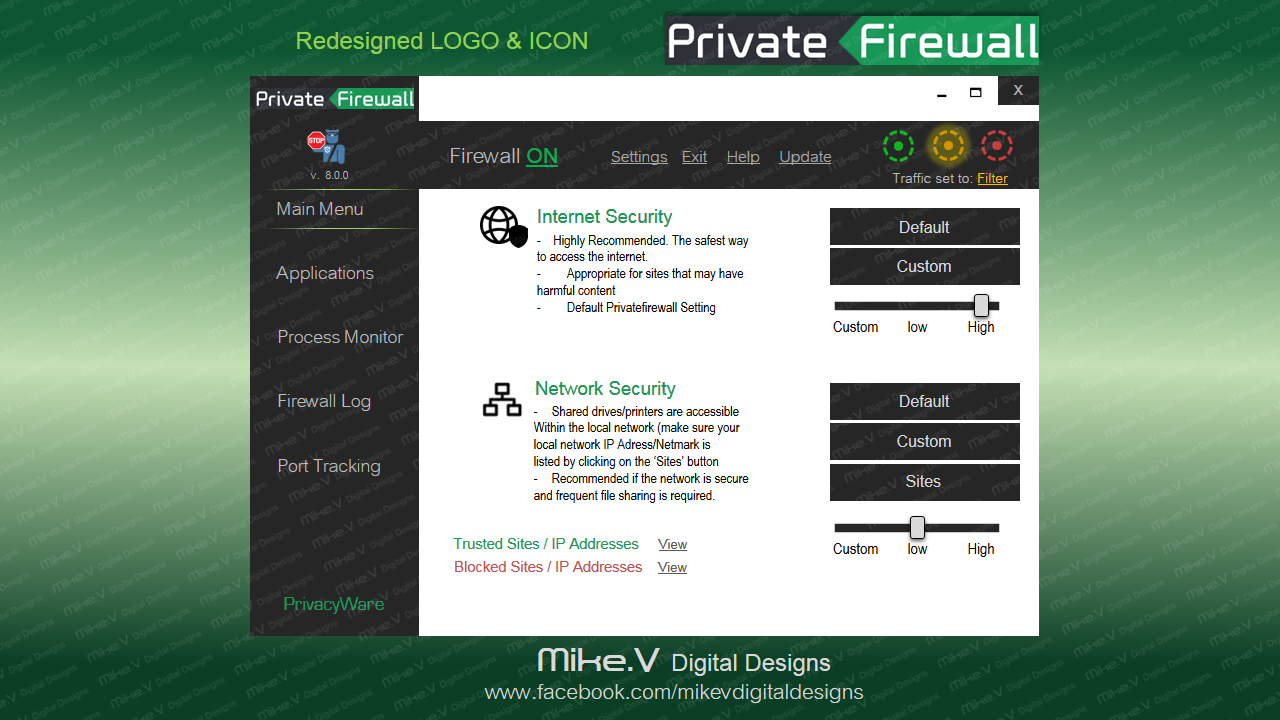Click the Internet Security level slider handle
Viewport: 1280px width, 720px height.
(981, 306)
